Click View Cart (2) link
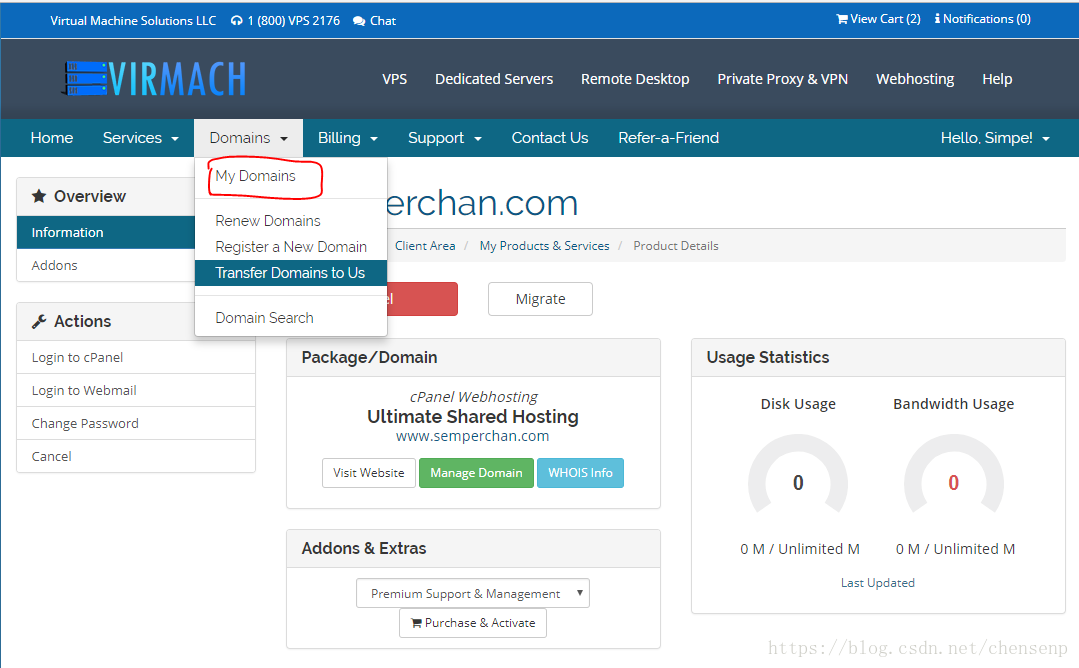The image size is (1079, 668). (879, 19)
